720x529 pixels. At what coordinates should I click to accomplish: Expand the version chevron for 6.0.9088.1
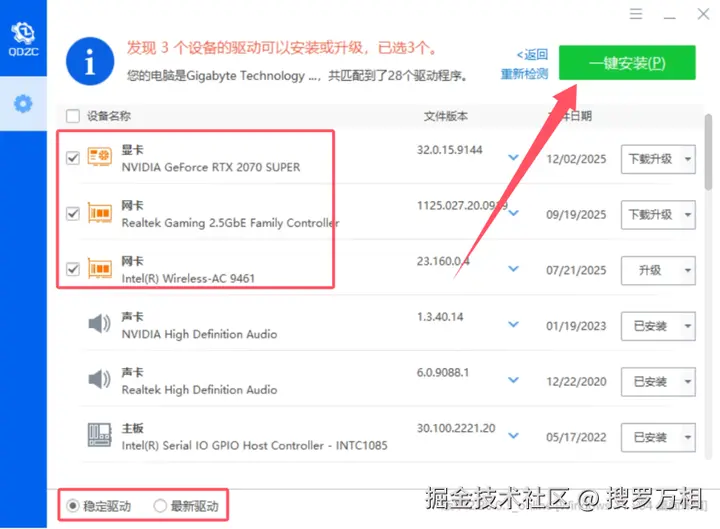coord(513,380)
